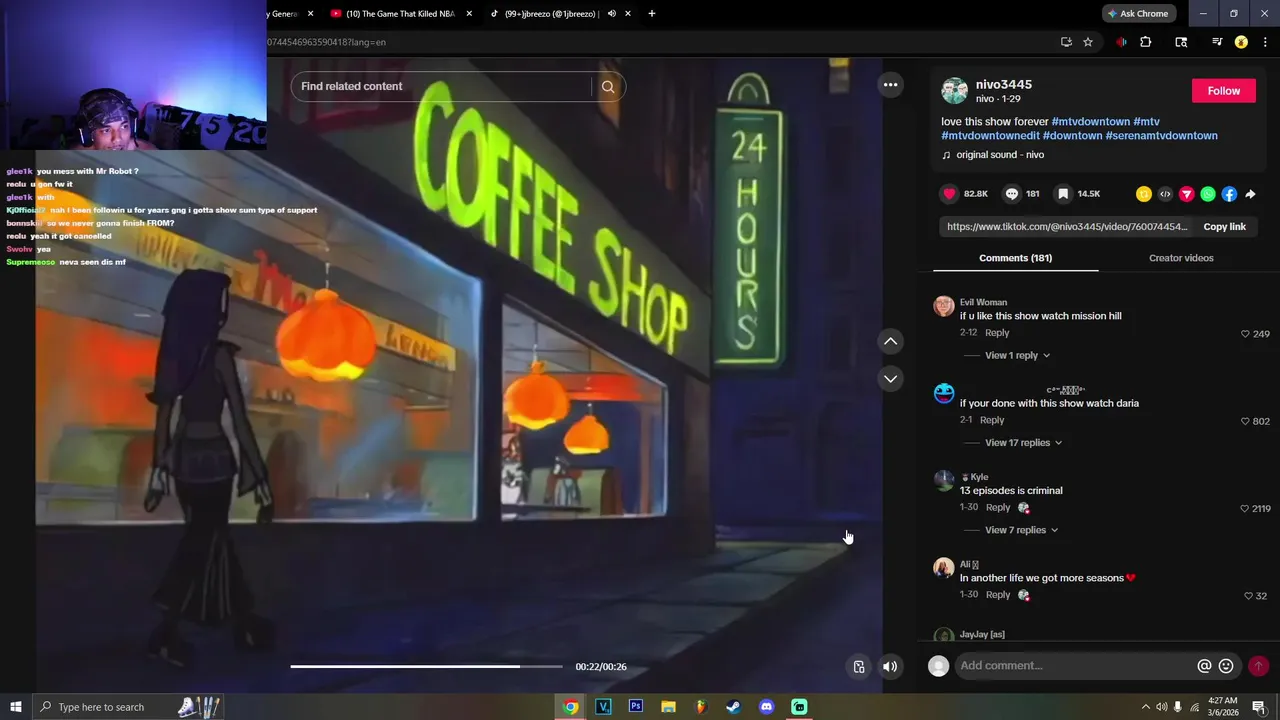
Task: Open Photoshop from the taskbar
Action: pyautogui.click(x=635, y=707)
